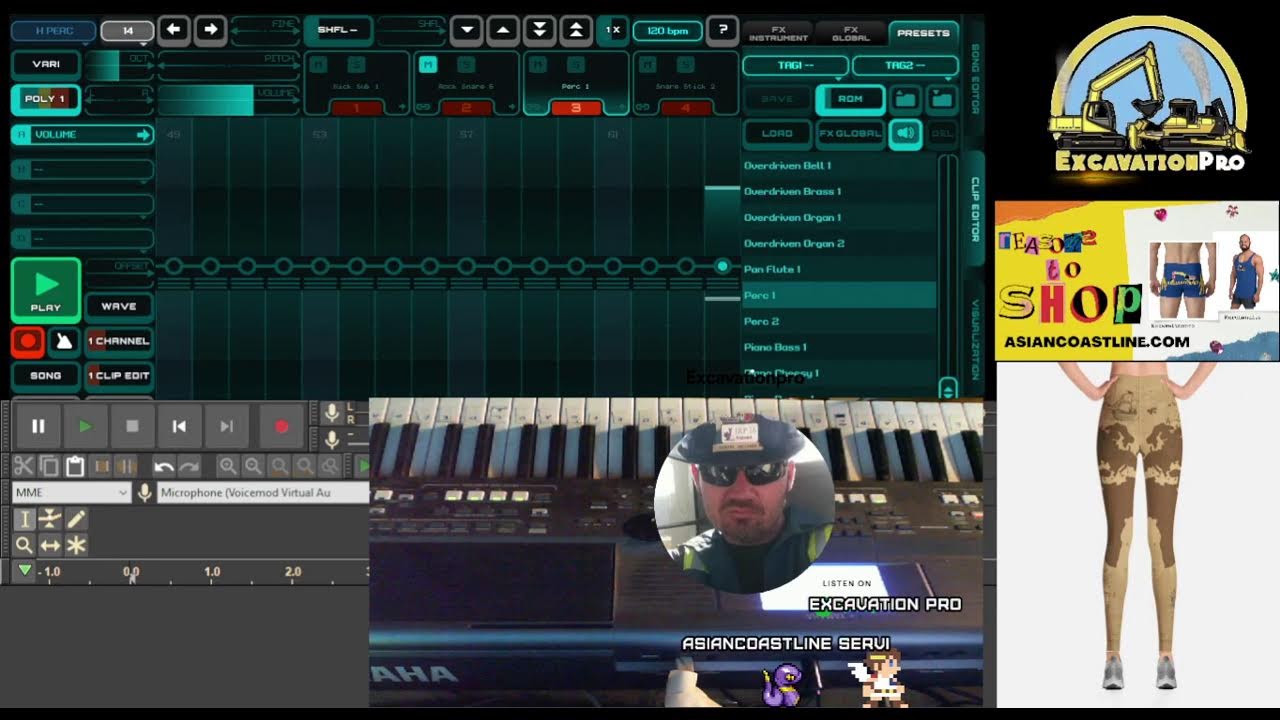Image resolution: width=1280 pixels, height=720 pixels.
Task: Toggle the red record button in synth
Action: click(x=28, y=341)
